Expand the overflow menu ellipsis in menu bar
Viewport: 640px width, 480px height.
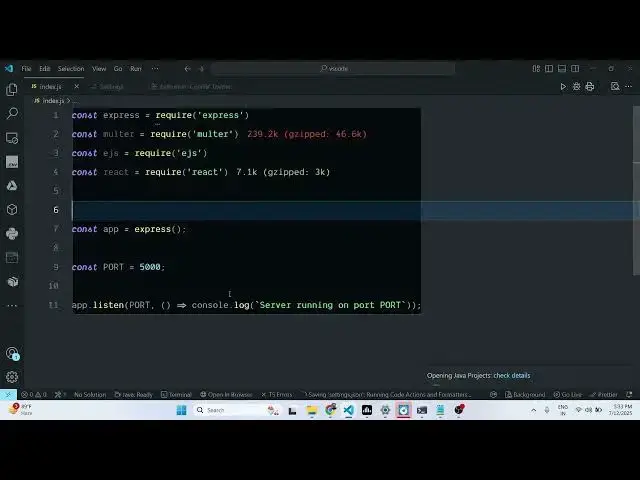[155, 69]
